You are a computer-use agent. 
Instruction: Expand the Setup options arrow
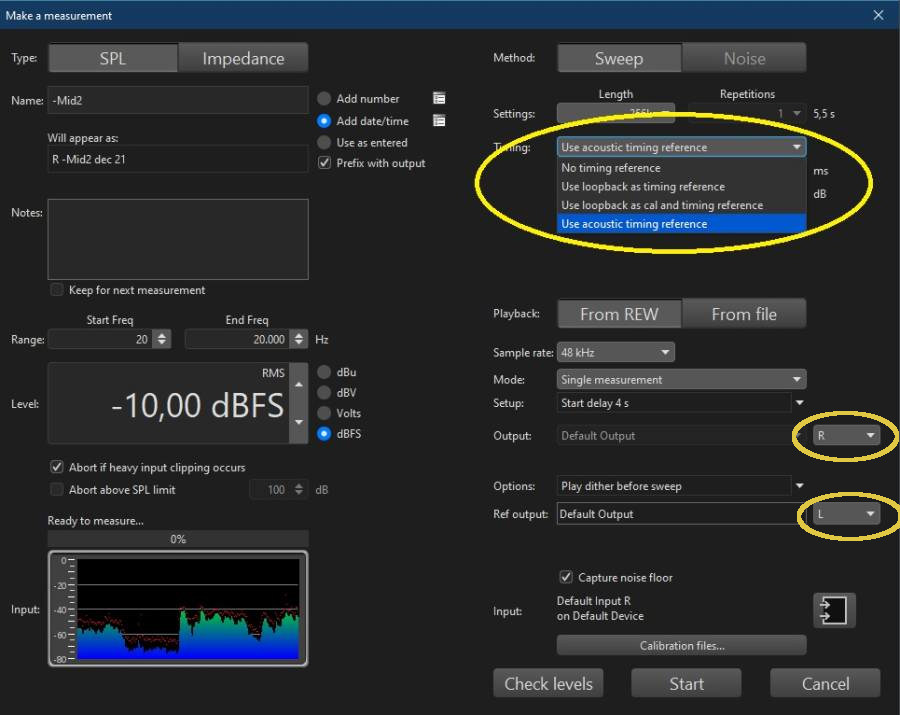799,403
